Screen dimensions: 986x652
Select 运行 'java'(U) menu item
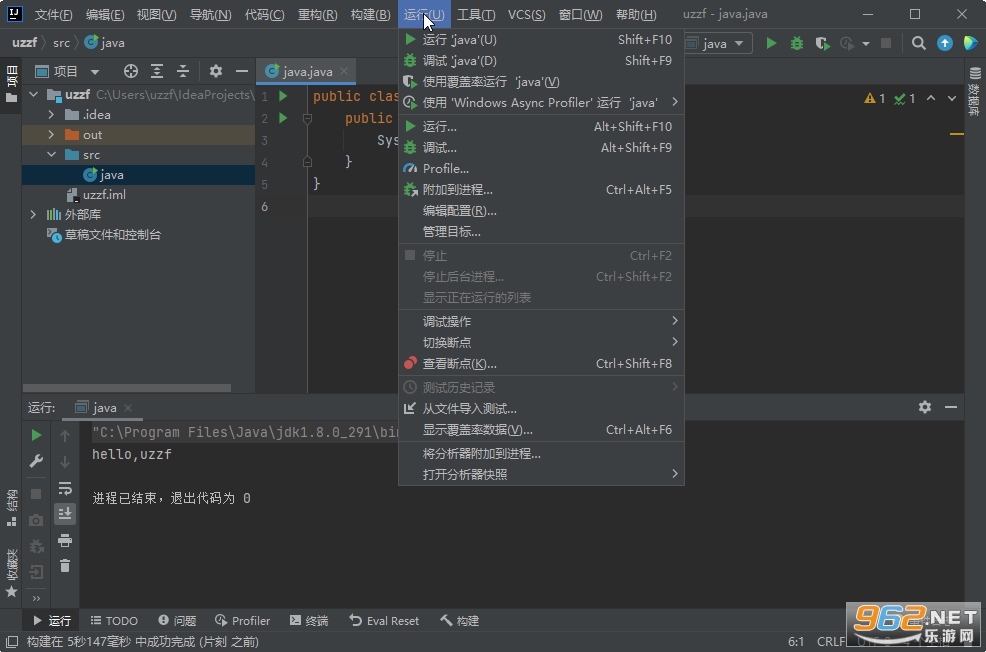(x=541, y=40)
